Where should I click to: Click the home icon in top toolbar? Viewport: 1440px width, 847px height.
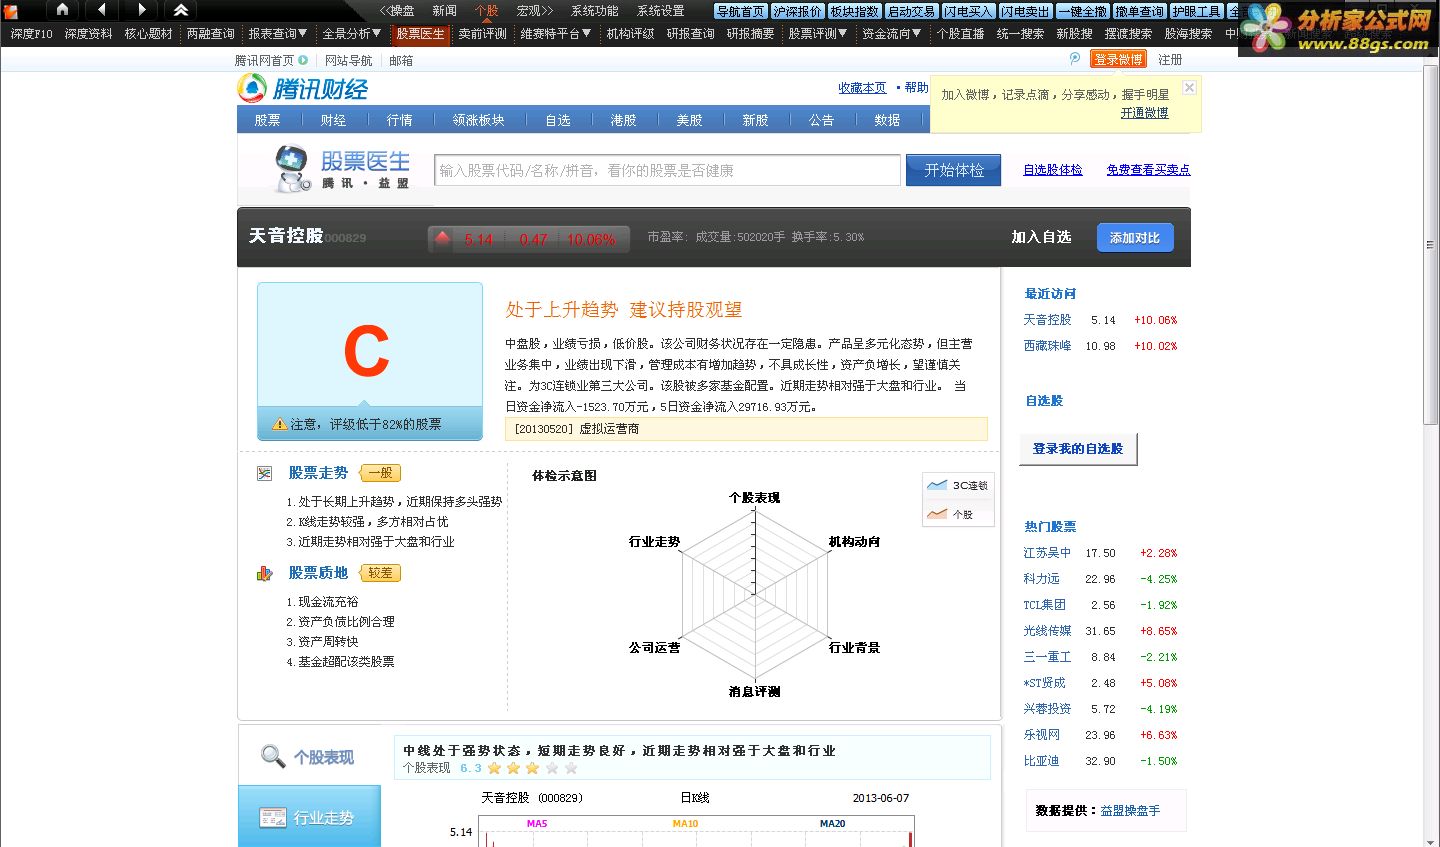click(x=62, y=10)
